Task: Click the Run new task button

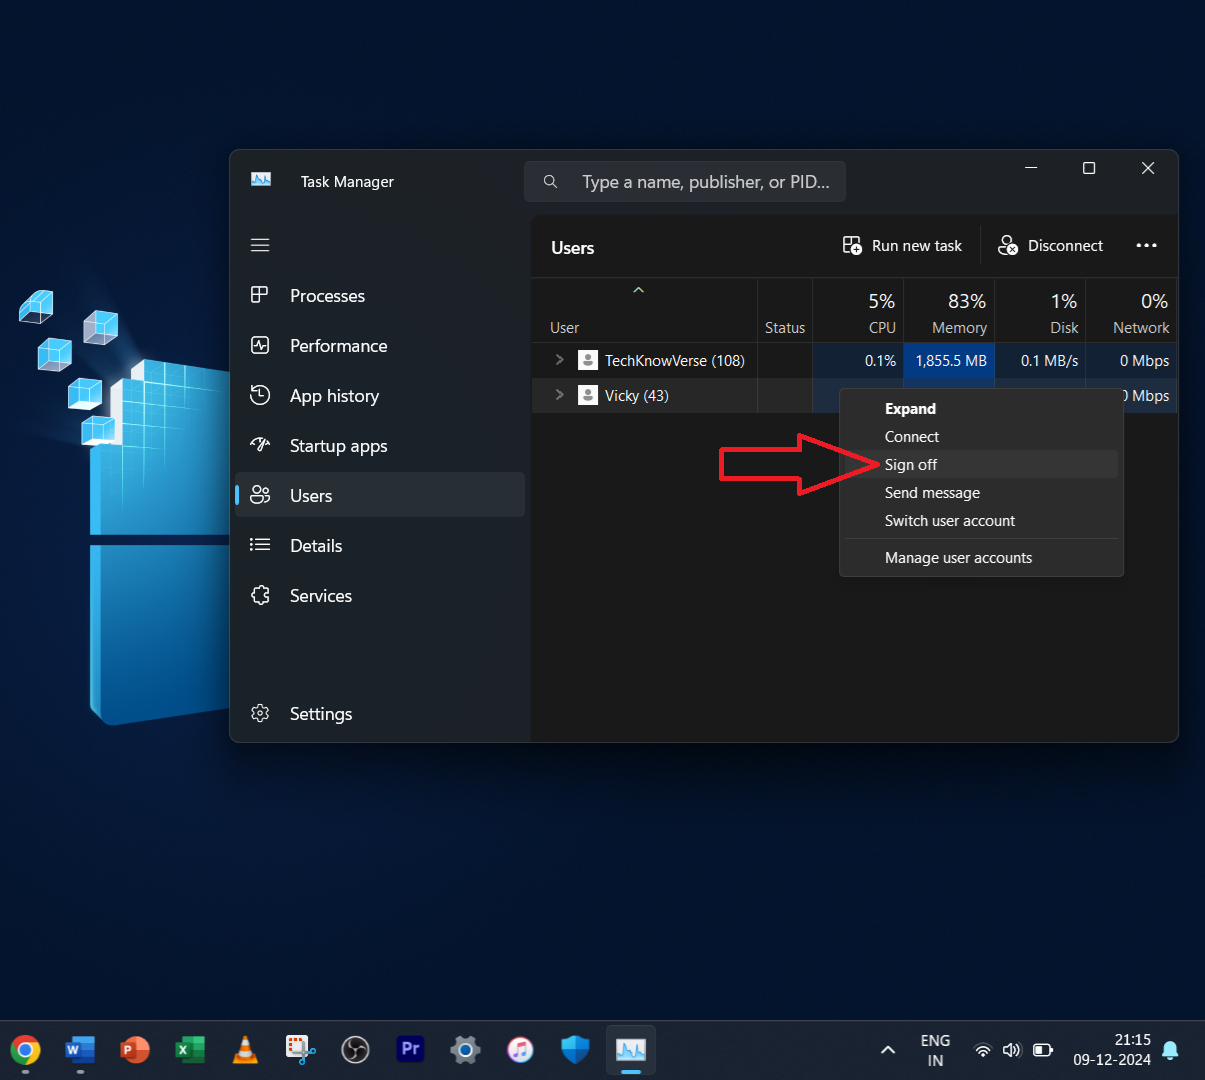Action: click(x=902, y=246)
